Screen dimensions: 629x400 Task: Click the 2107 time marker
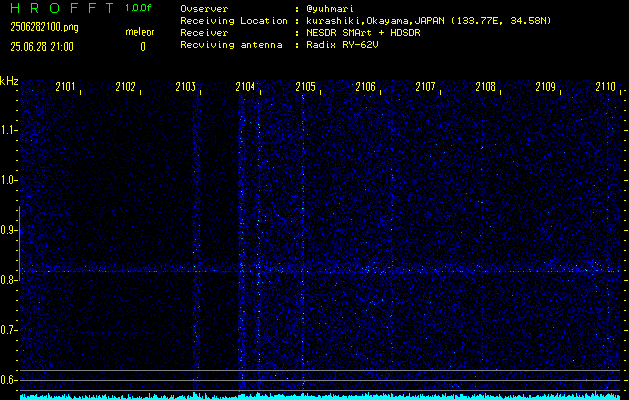tap(425, 87)
